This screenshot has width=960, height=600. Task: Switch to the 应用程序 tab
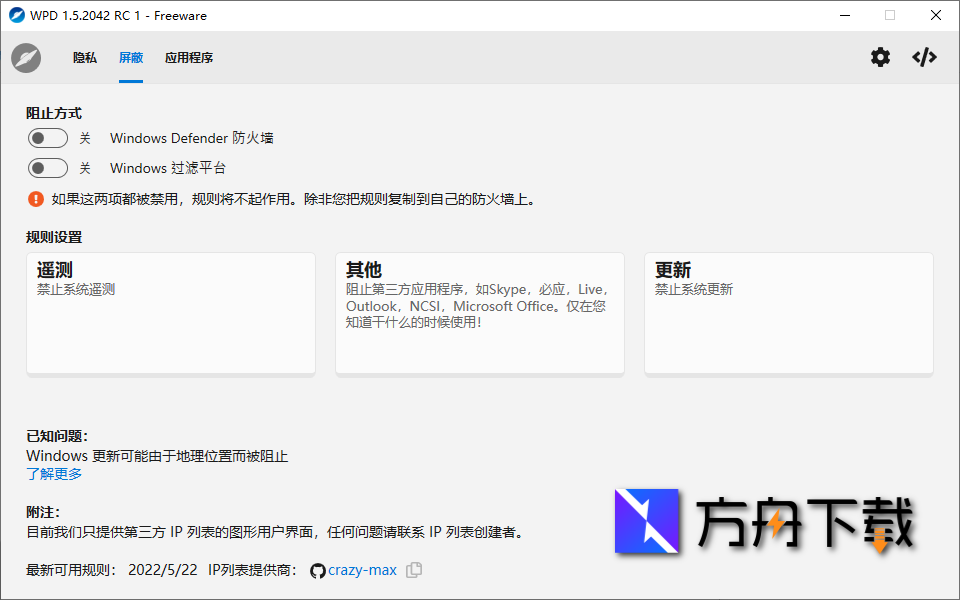(189, 57)
